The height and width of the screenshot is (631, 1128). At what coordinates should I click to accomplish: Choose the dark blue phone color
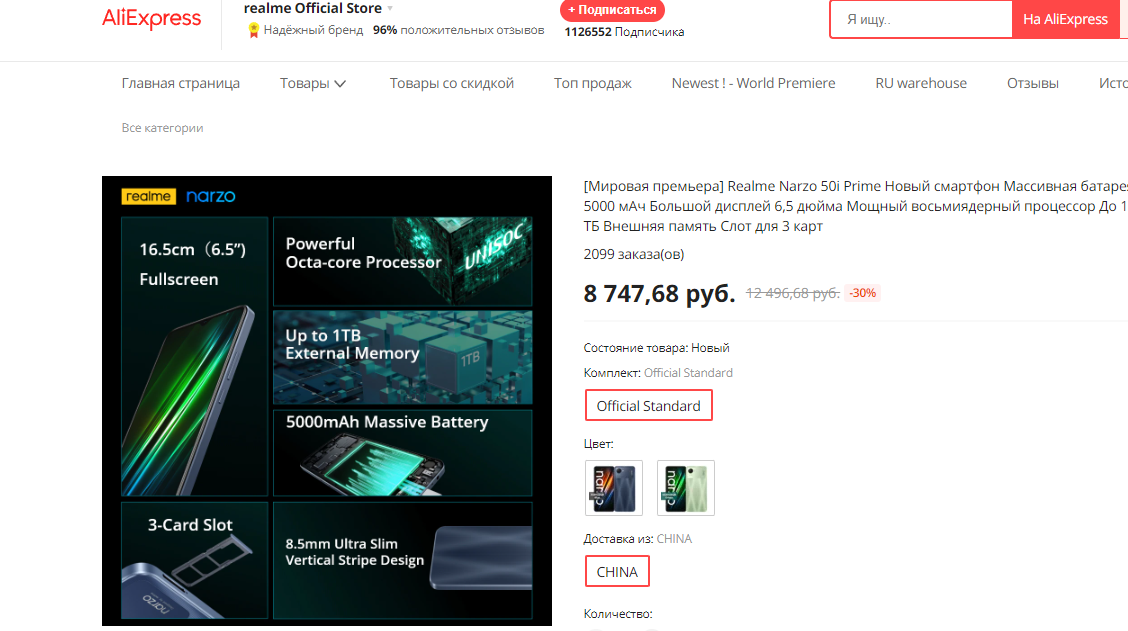click(614, 488)
